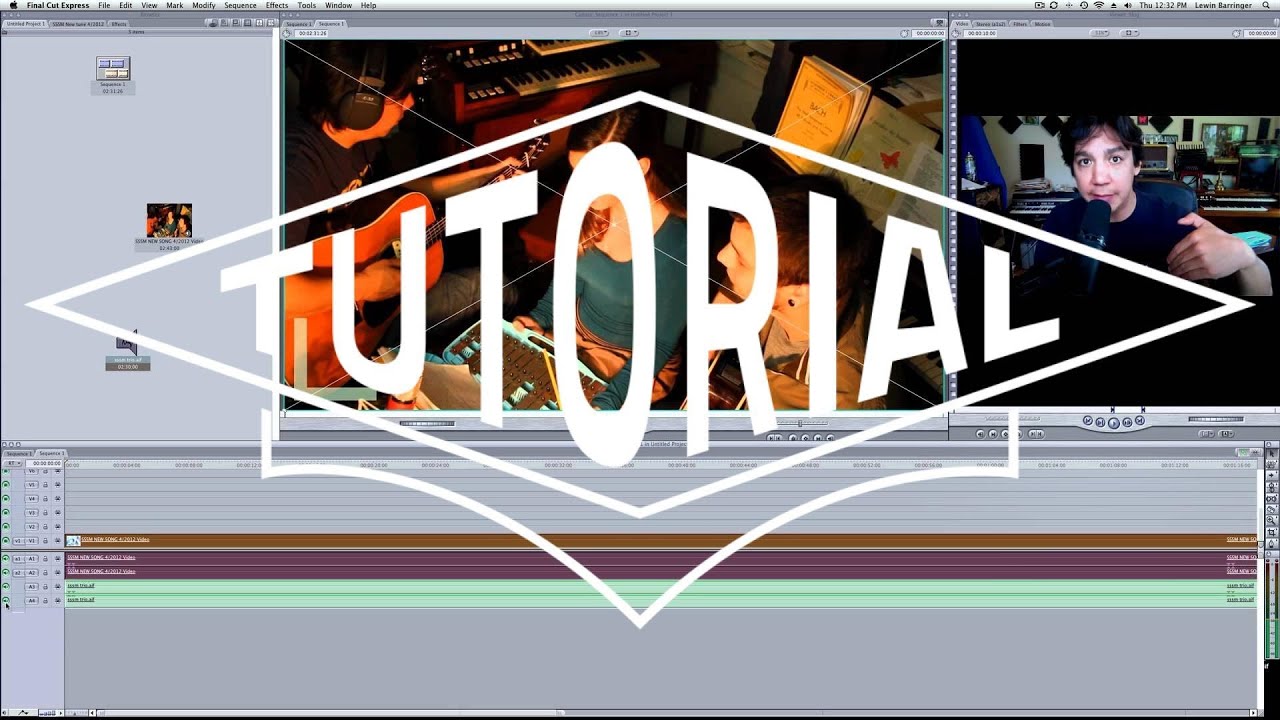Switch to the Filters tab in Viewer
Screen dimensions: 1280x720
(1020, 24)
